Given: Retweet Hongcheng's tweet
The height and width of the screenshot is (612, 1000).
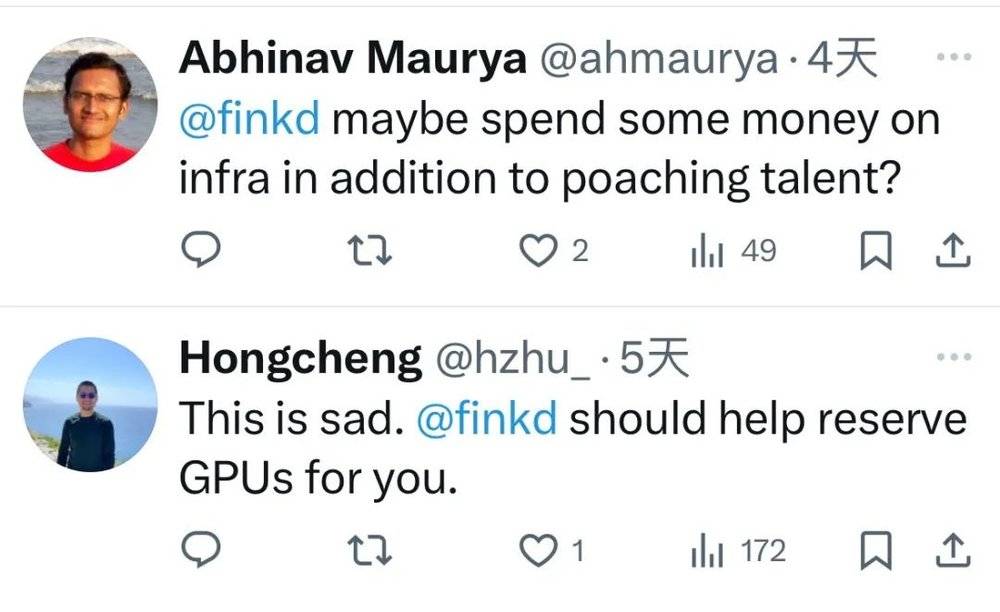Looking at the screenshot, I should point(370,550).
